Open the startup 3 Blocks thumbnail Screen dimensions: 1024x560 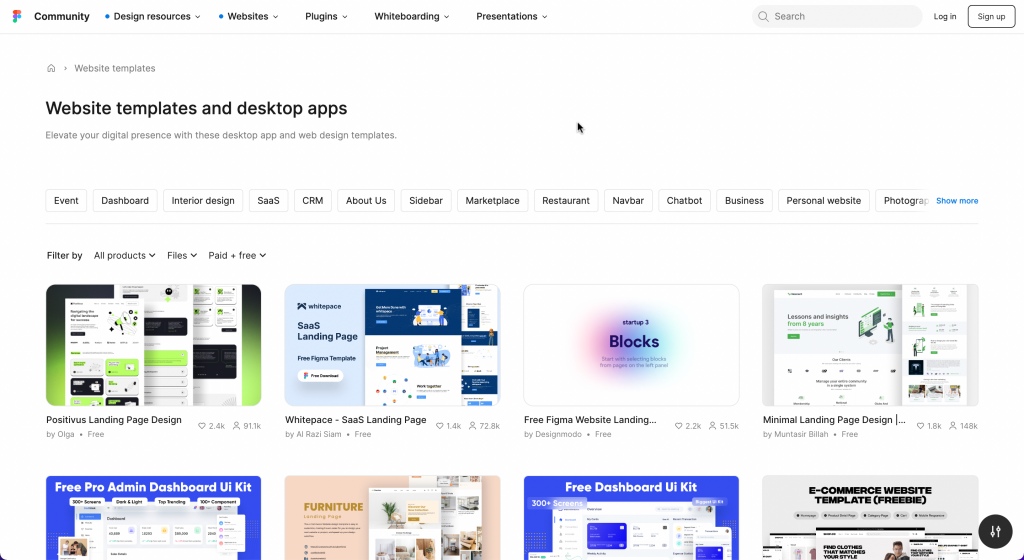(x=632, y=345)
